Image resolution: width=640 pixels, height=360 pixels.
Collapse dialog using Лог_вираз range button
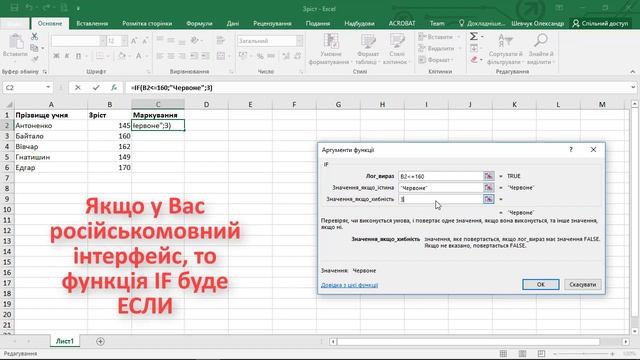coord(489,176)
